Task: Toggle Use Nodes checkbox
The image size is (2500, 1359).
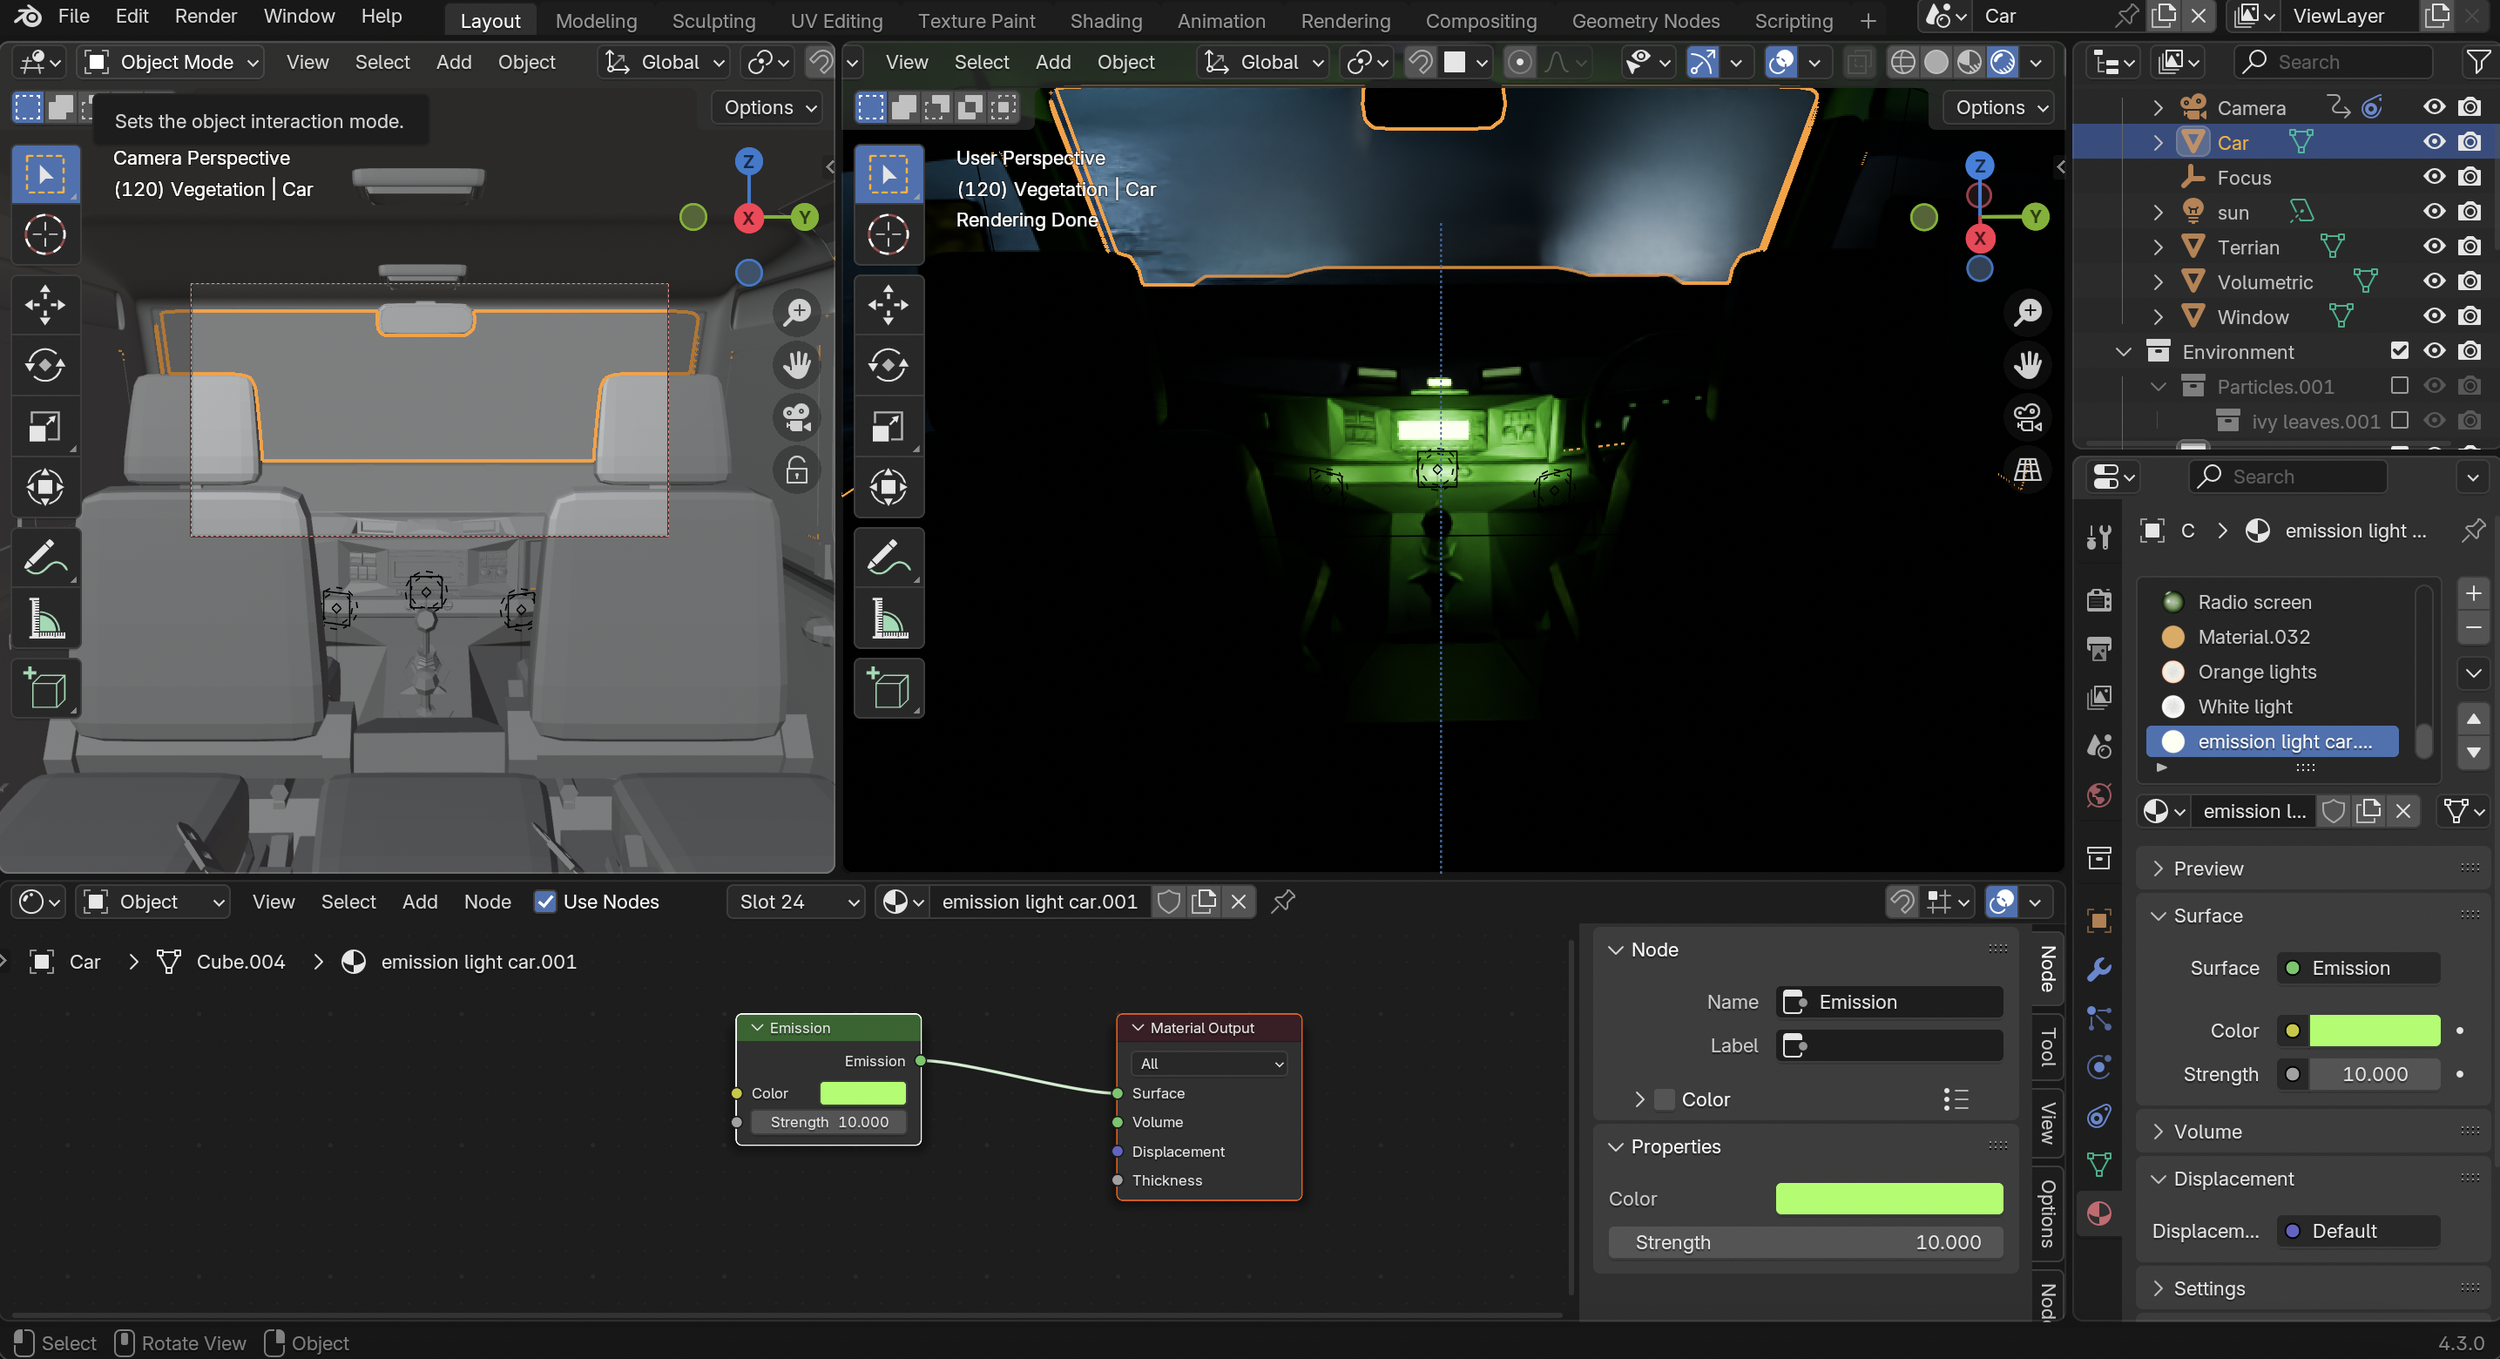Action: (545, 901)
